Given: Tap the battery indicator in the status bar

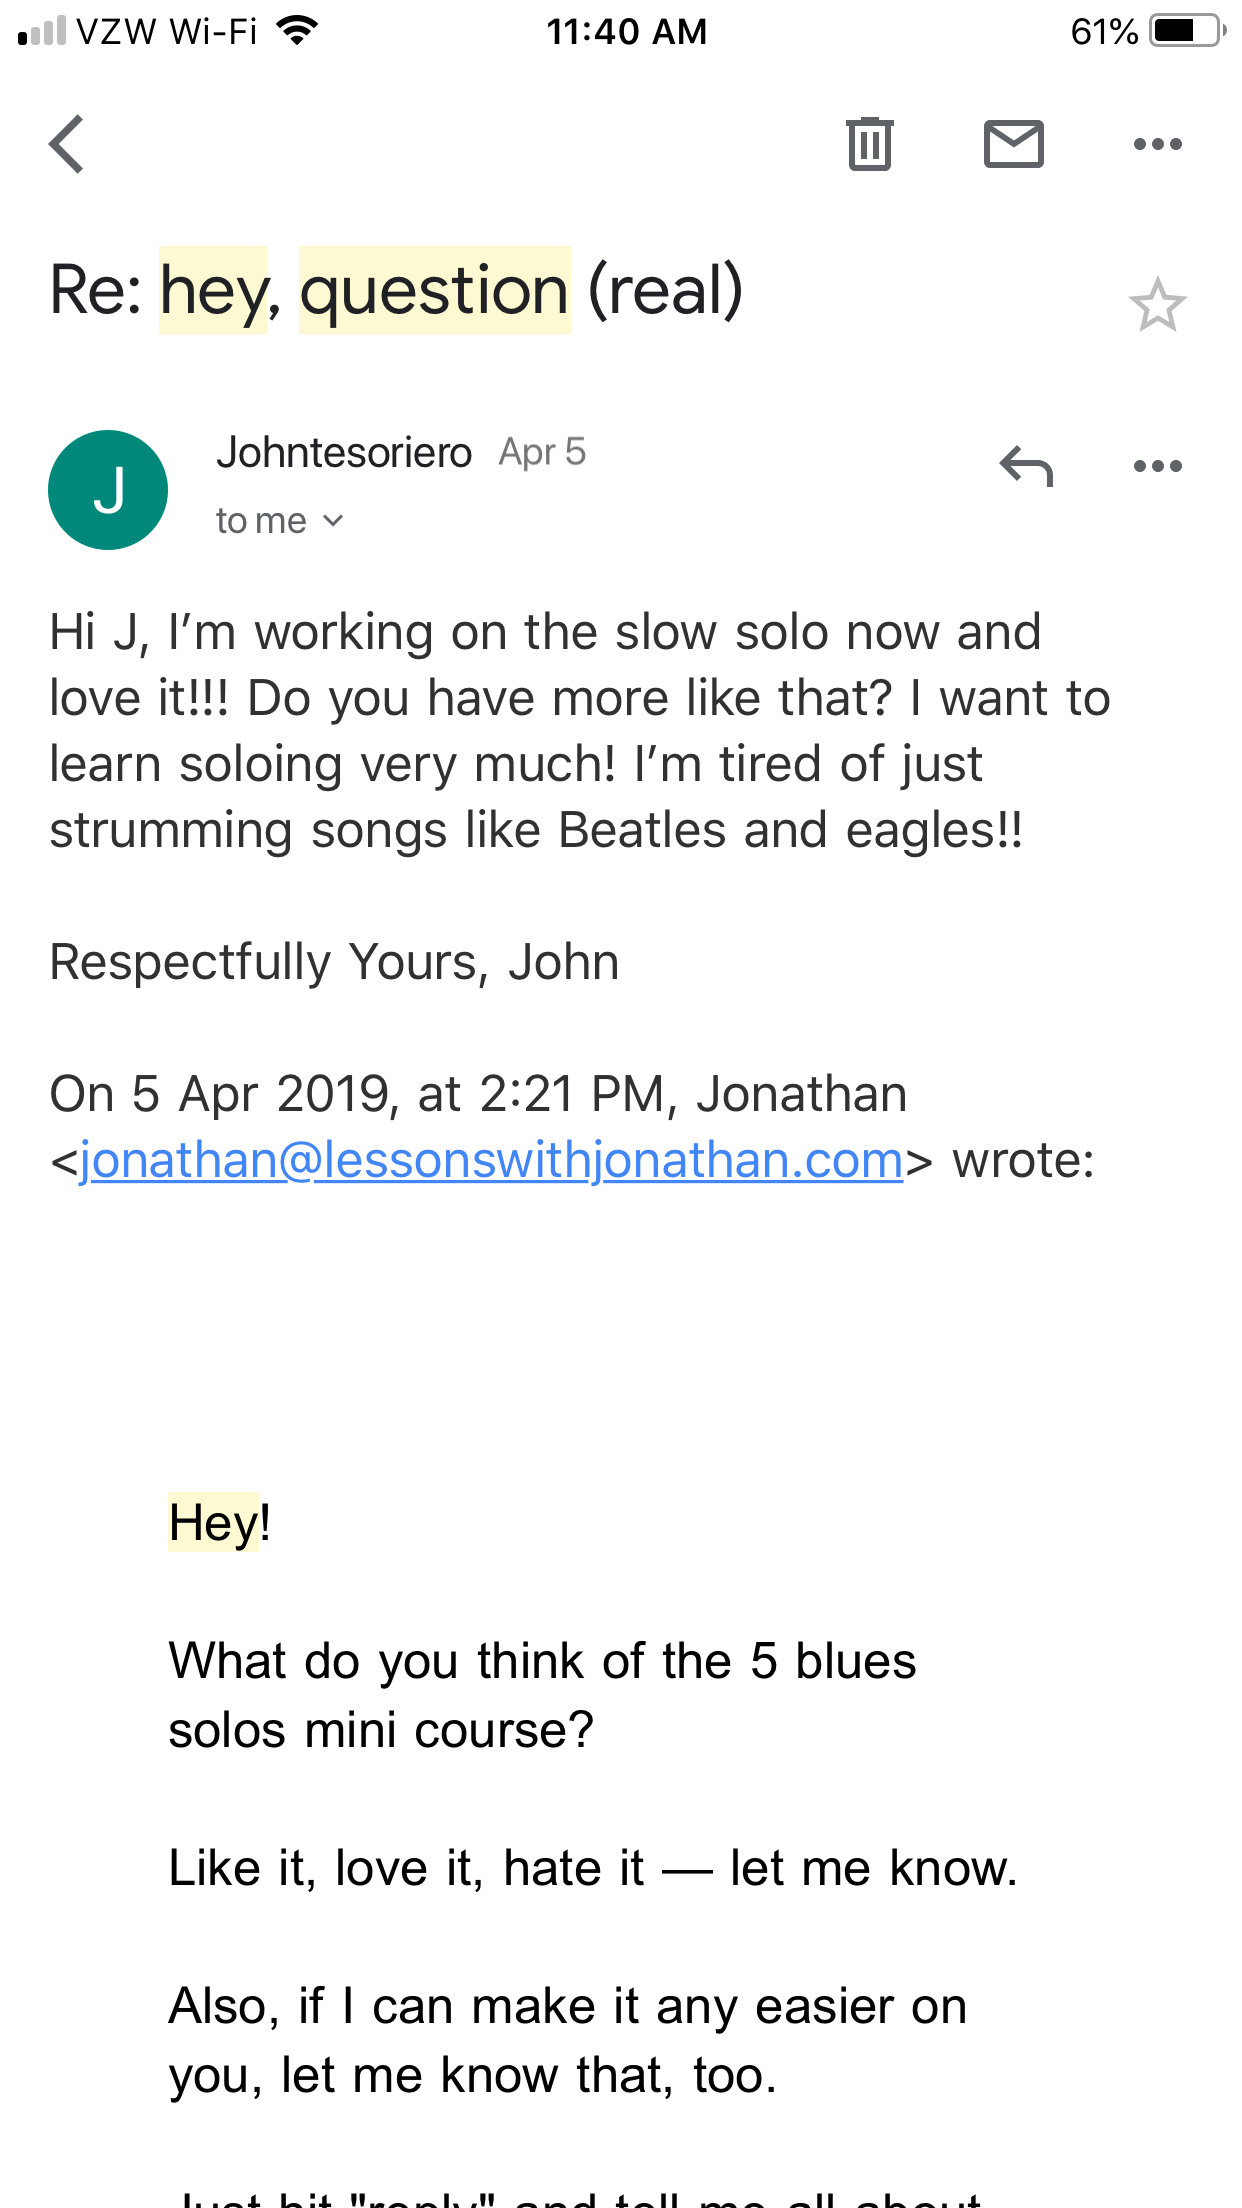Looking at the screenshot, I should 1187,31.
